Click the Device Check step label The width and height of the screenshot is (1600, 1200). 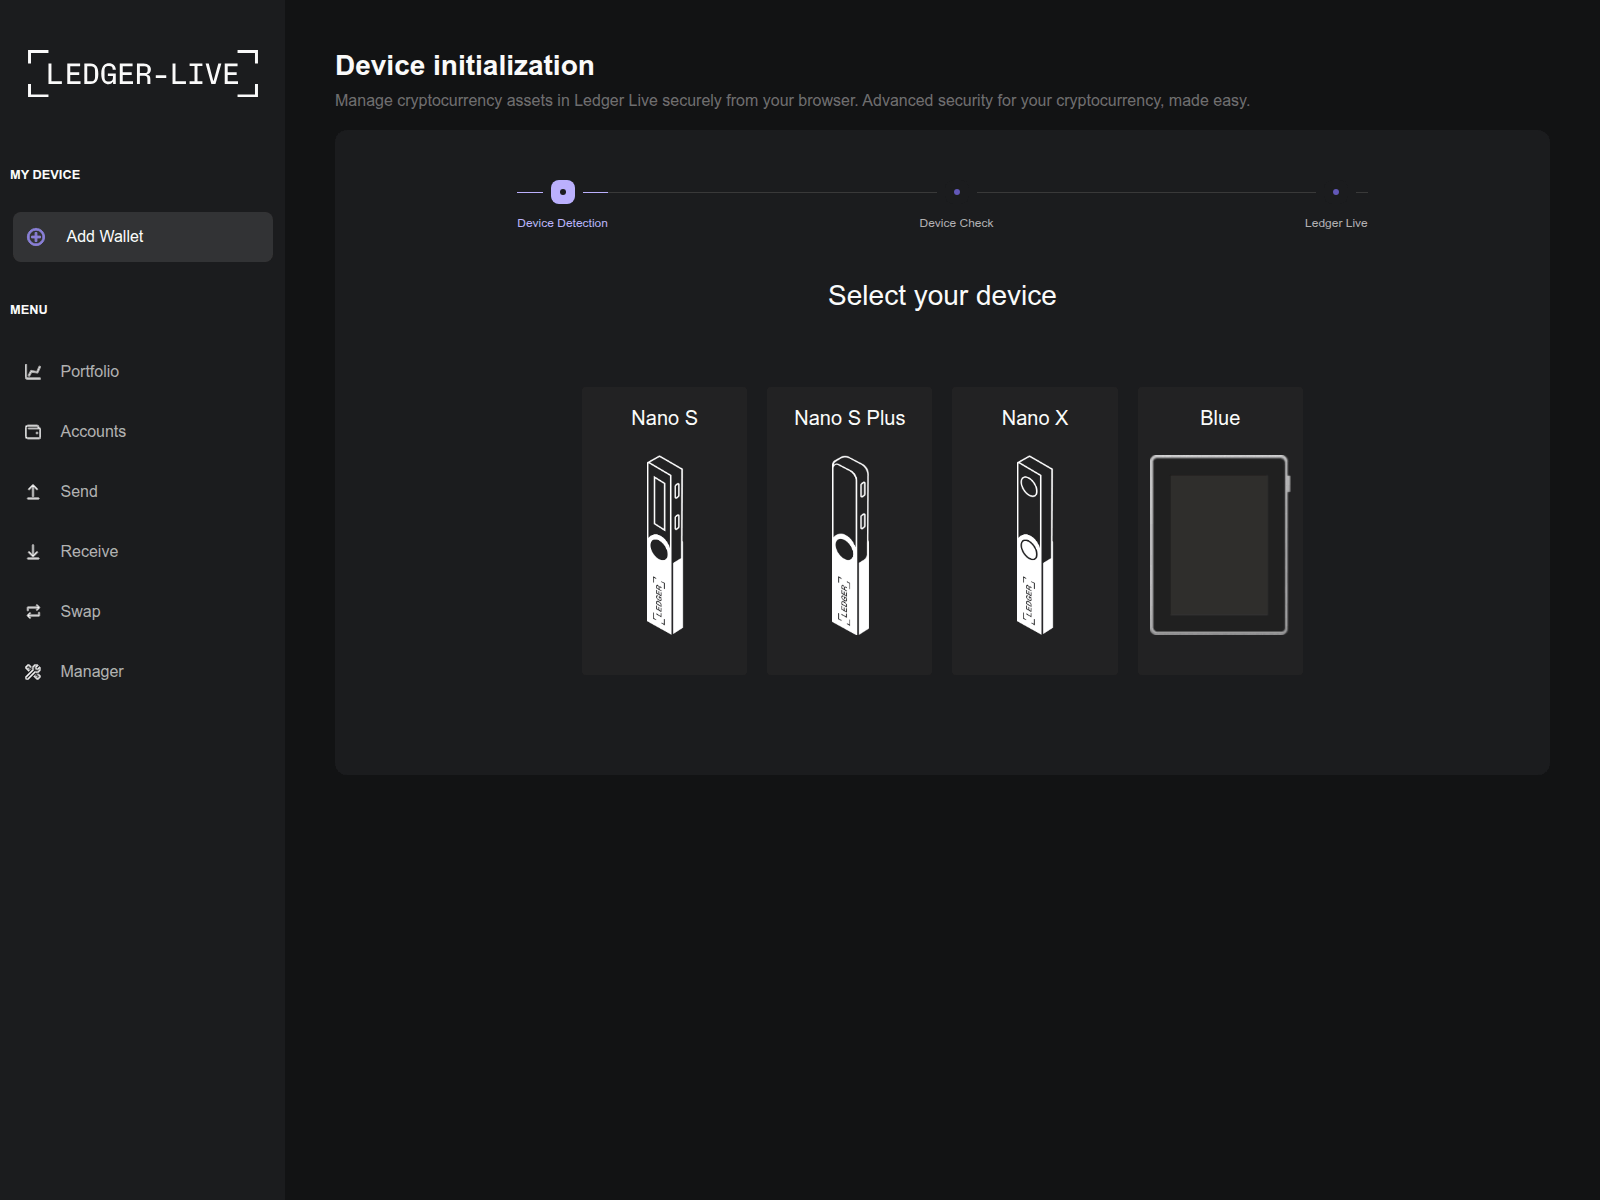[956, 223]
